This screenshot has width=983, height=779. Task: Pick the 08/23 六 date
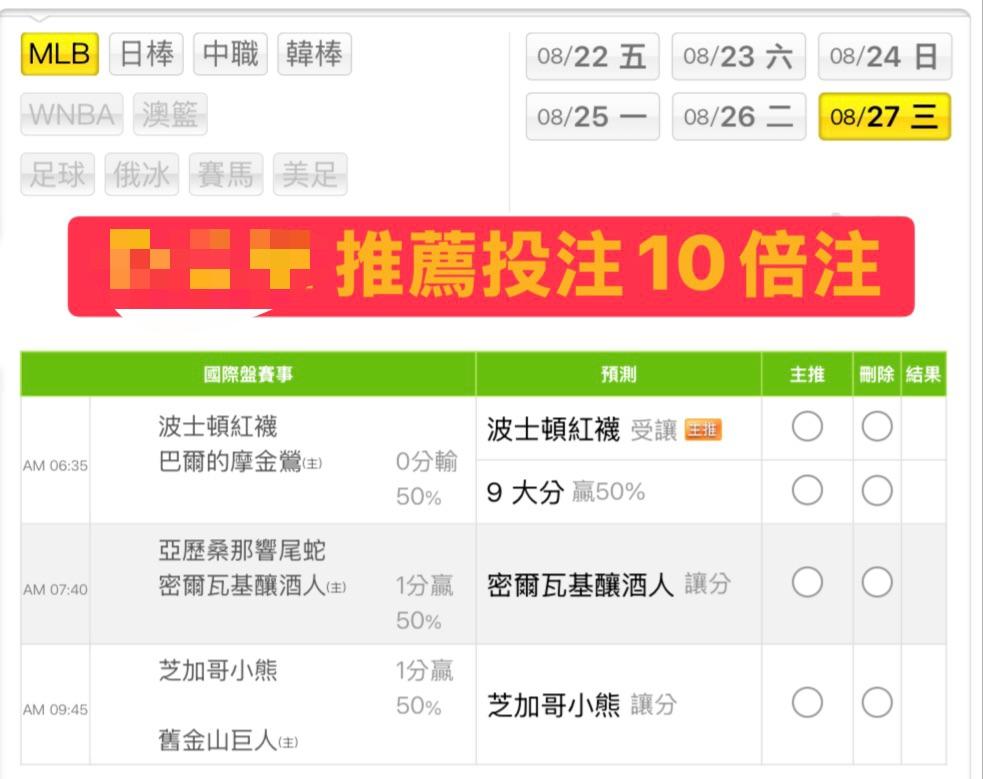[739, 56]
